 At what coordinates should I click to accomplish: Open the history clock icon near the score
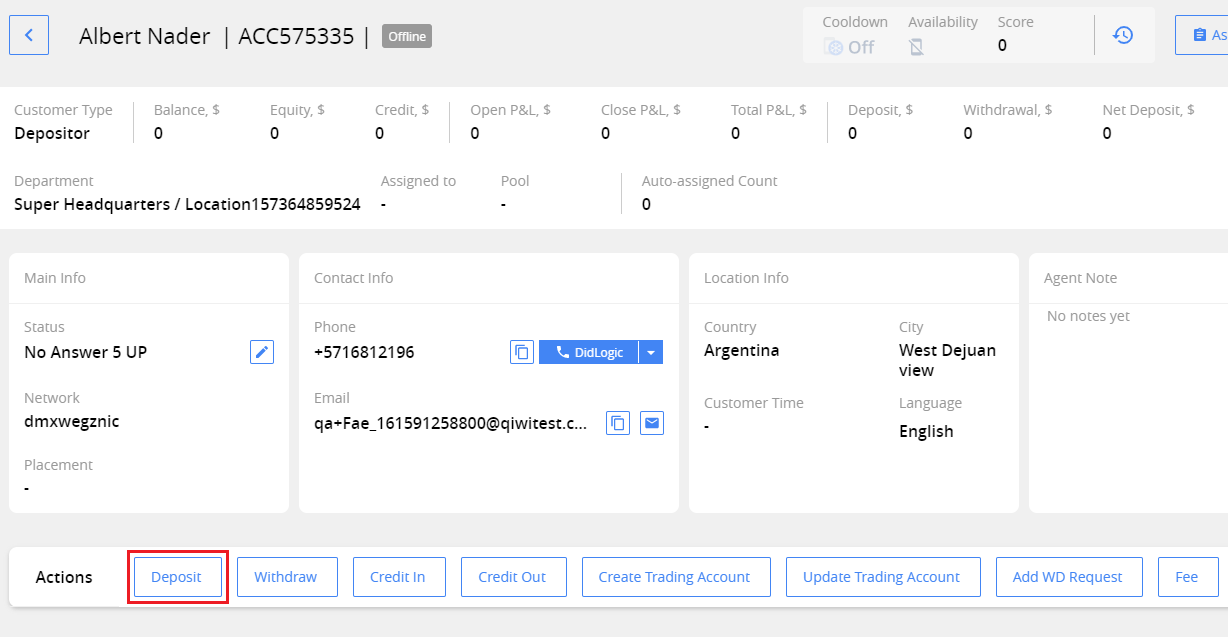point(1123,35)
